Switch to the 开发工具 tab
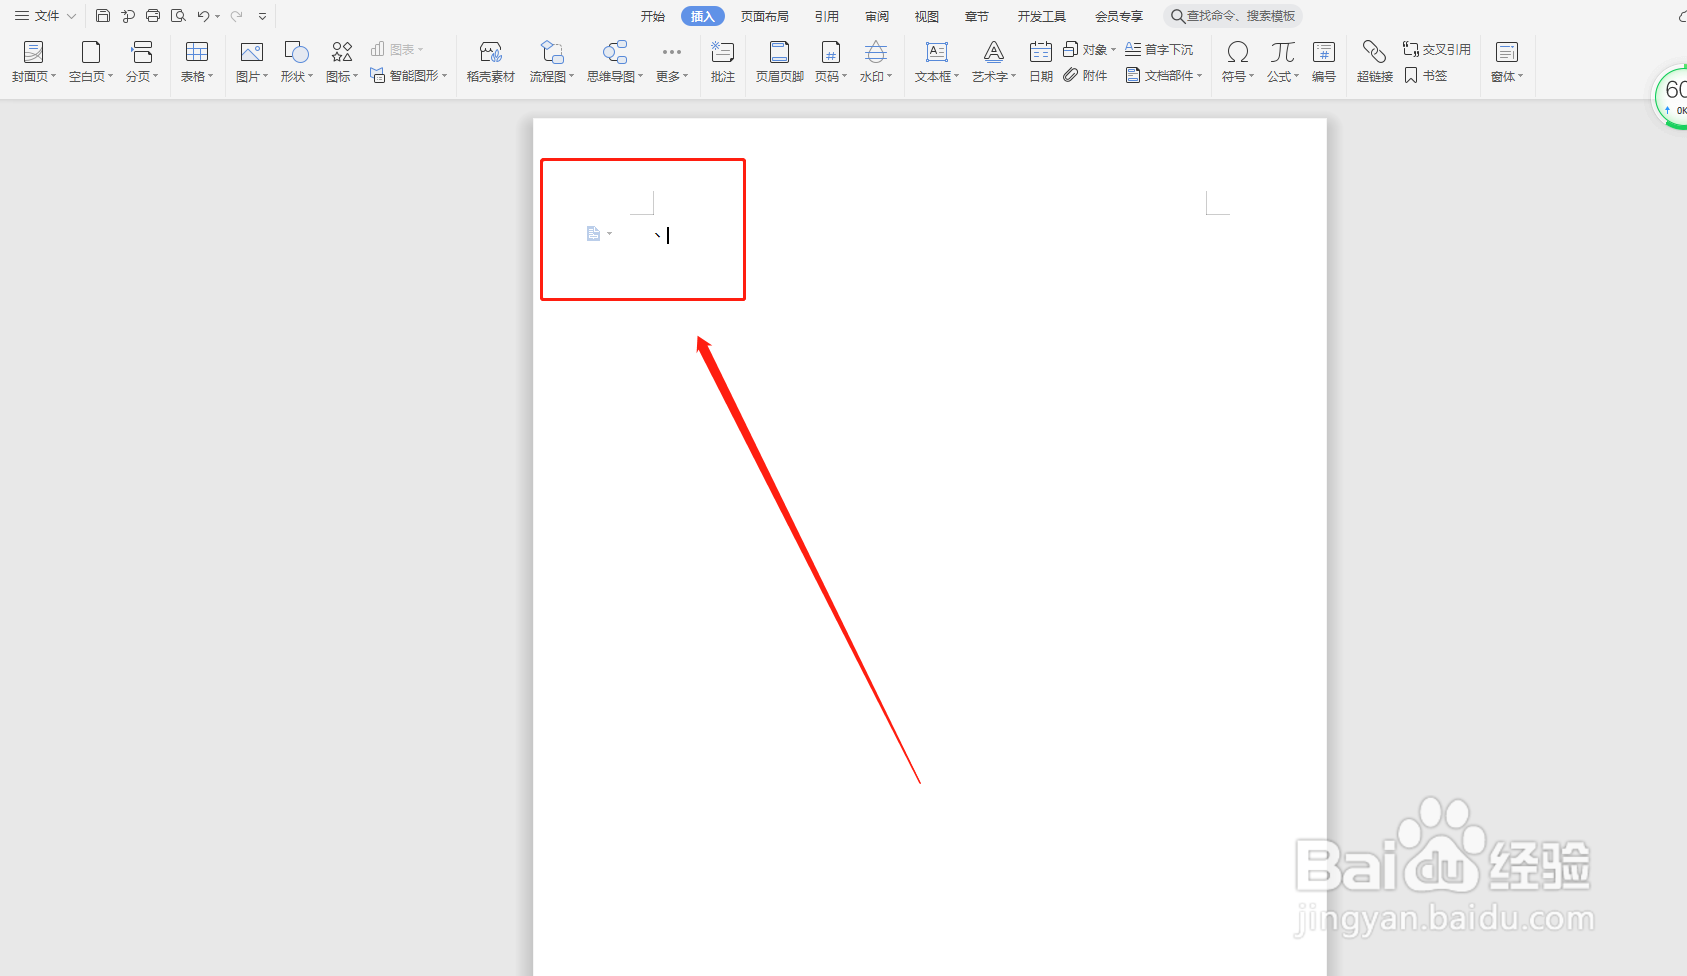The height and width of the screenshot is (976, 1687). click(1042, 16)
